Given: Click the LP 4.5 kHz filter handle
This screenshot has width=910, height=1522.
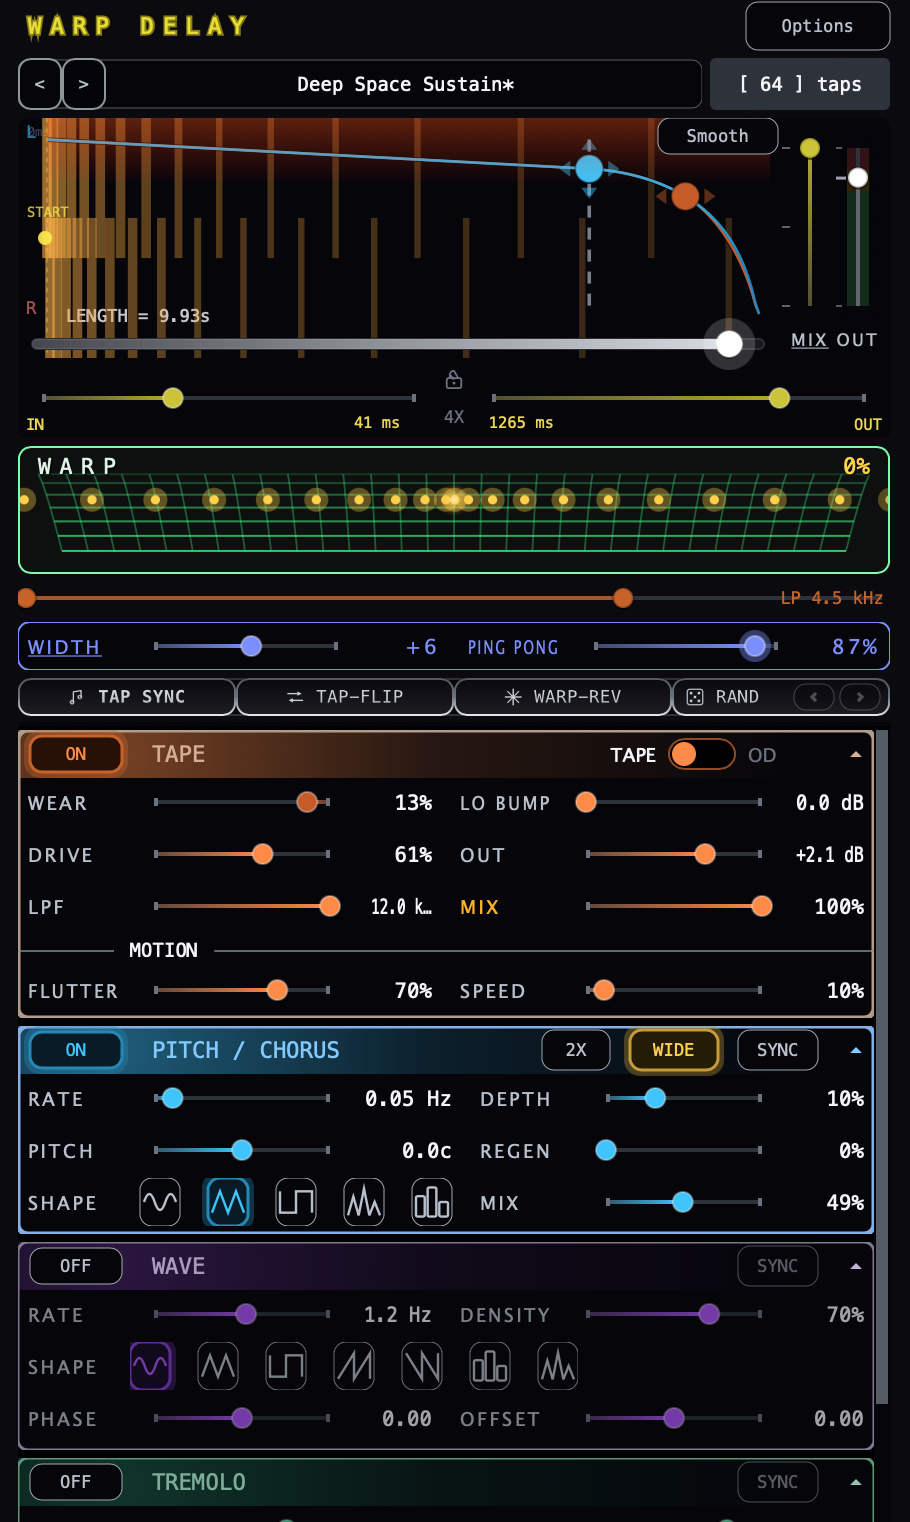Looking at the screenshot, I should [623, 598].
